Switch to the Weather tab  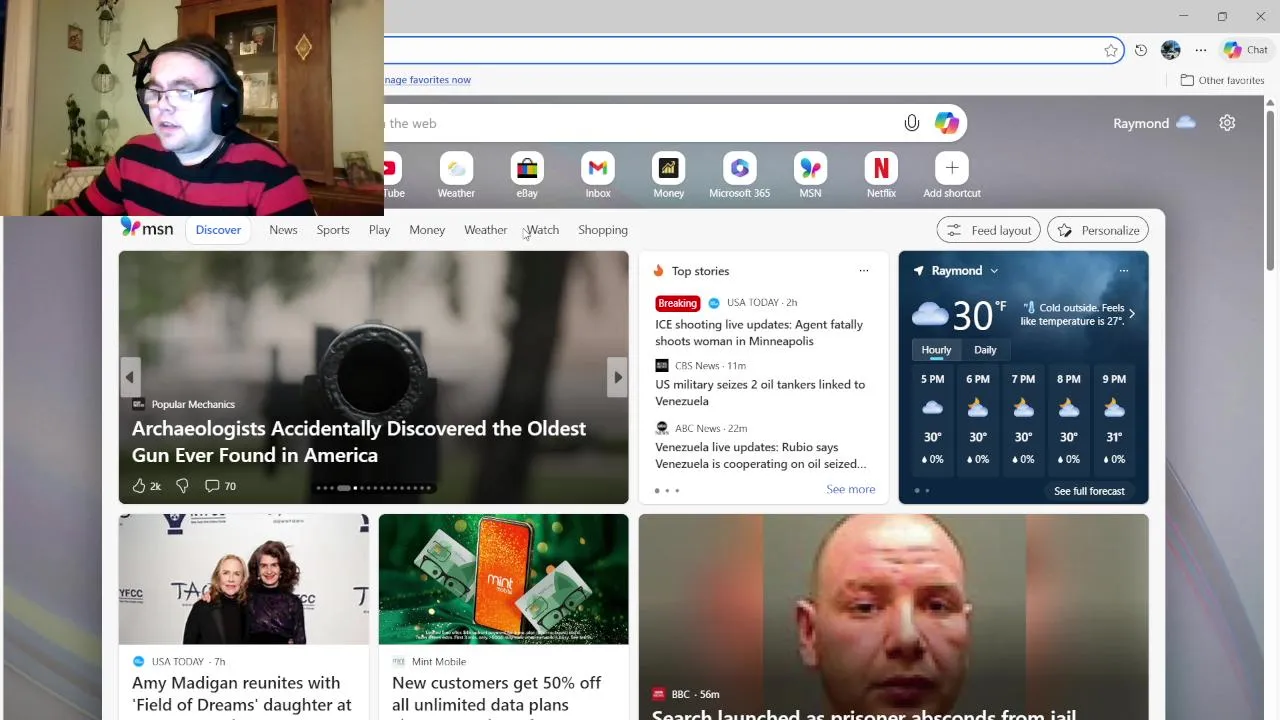pos(485,230)
